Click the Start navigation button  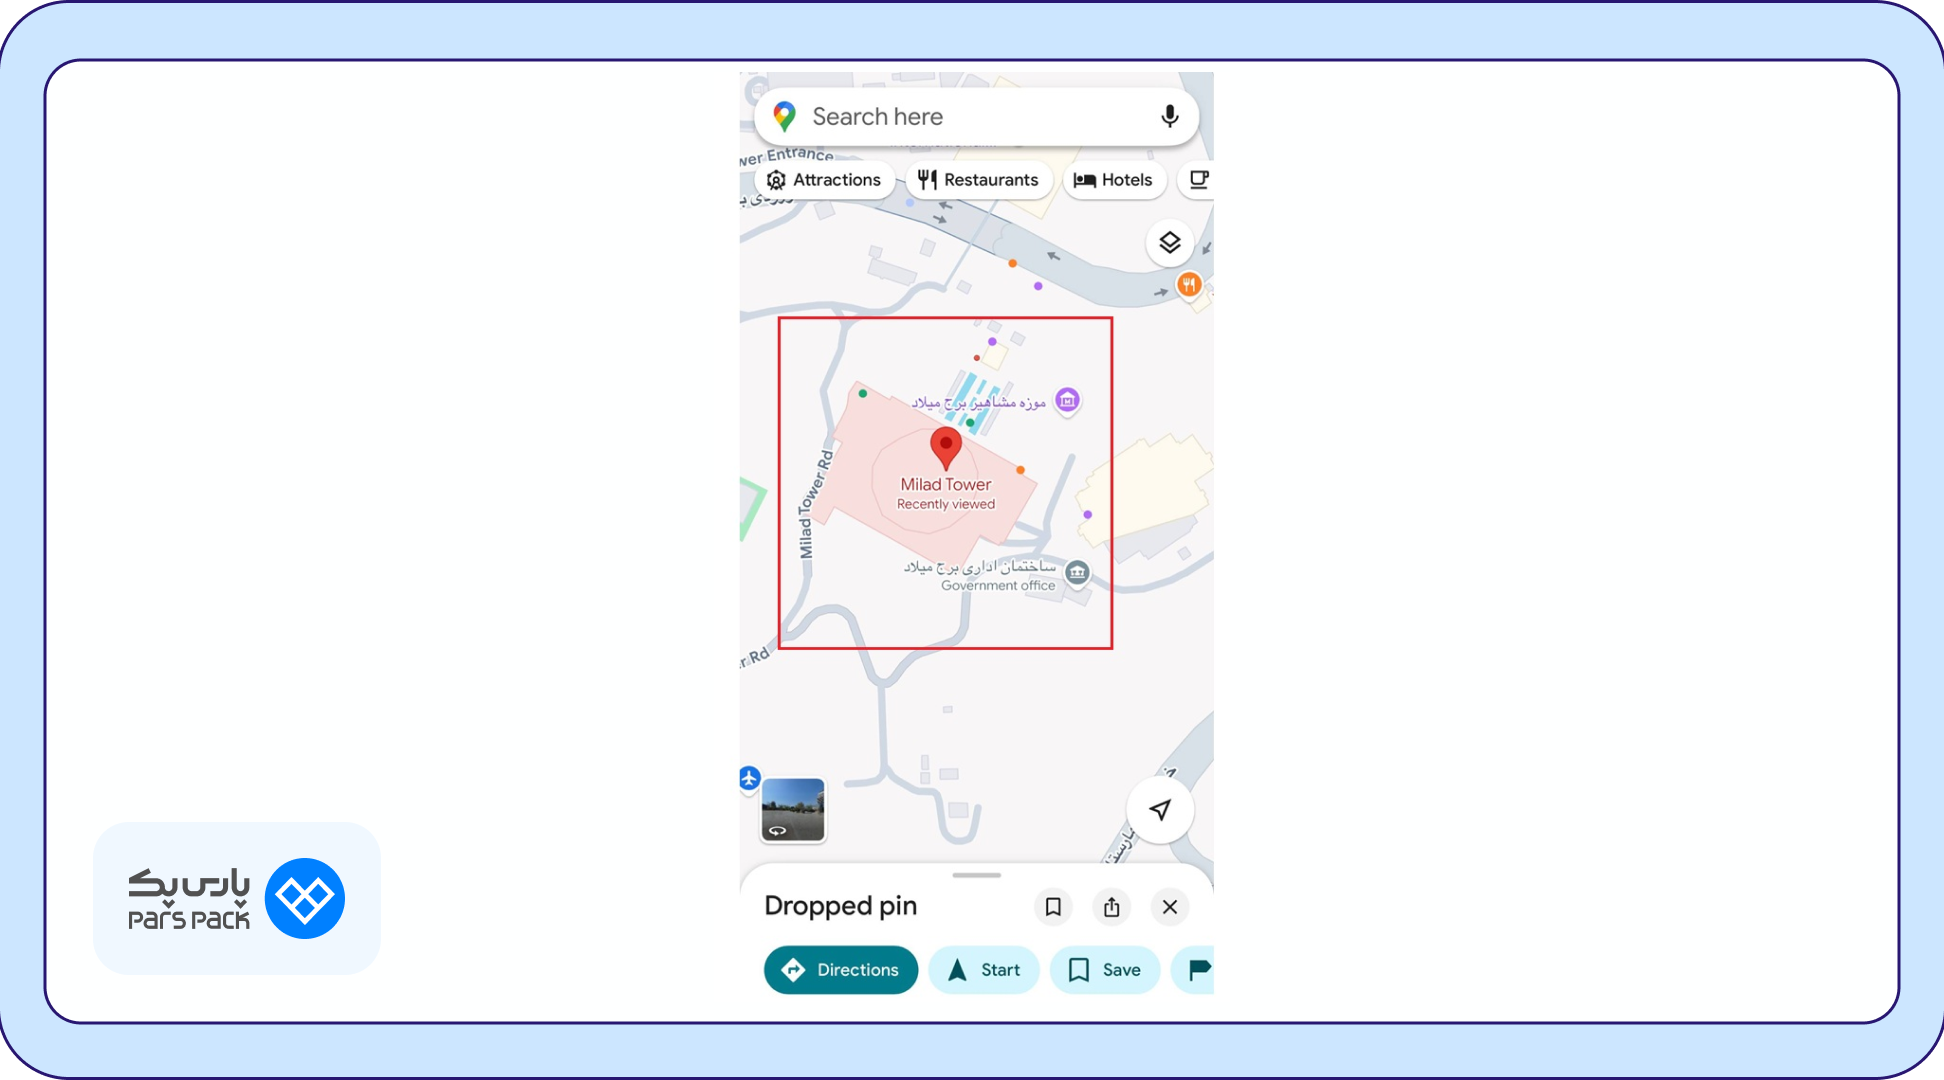pos(984,969)
